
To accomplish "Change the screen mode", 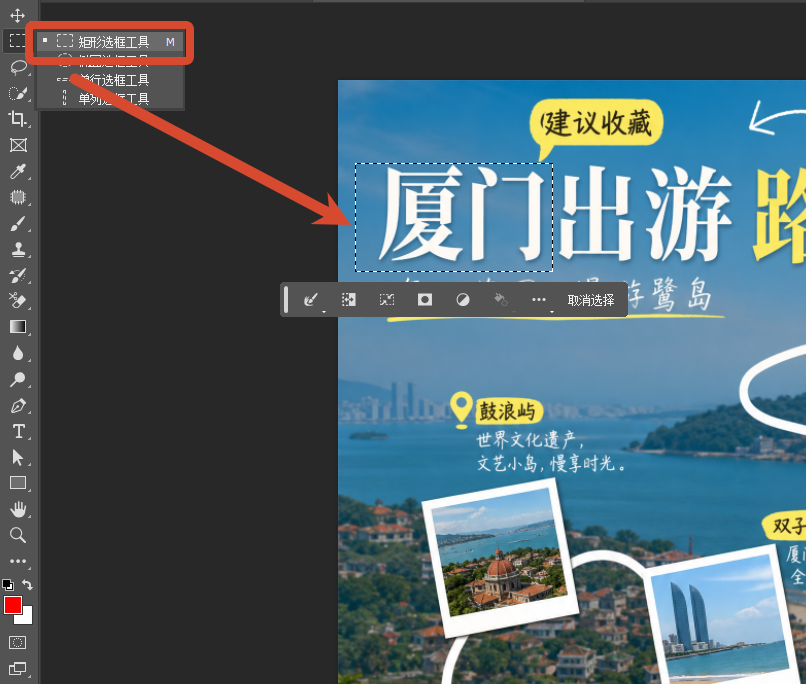I will pyautogui.click(x=17, y=669).
